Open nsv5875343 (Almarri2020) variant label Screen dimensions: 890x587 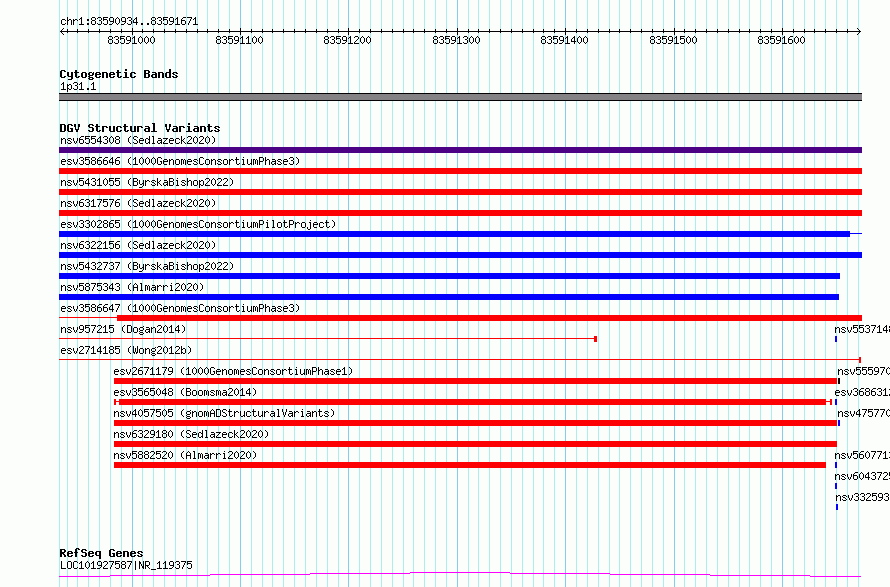point(132,287)
